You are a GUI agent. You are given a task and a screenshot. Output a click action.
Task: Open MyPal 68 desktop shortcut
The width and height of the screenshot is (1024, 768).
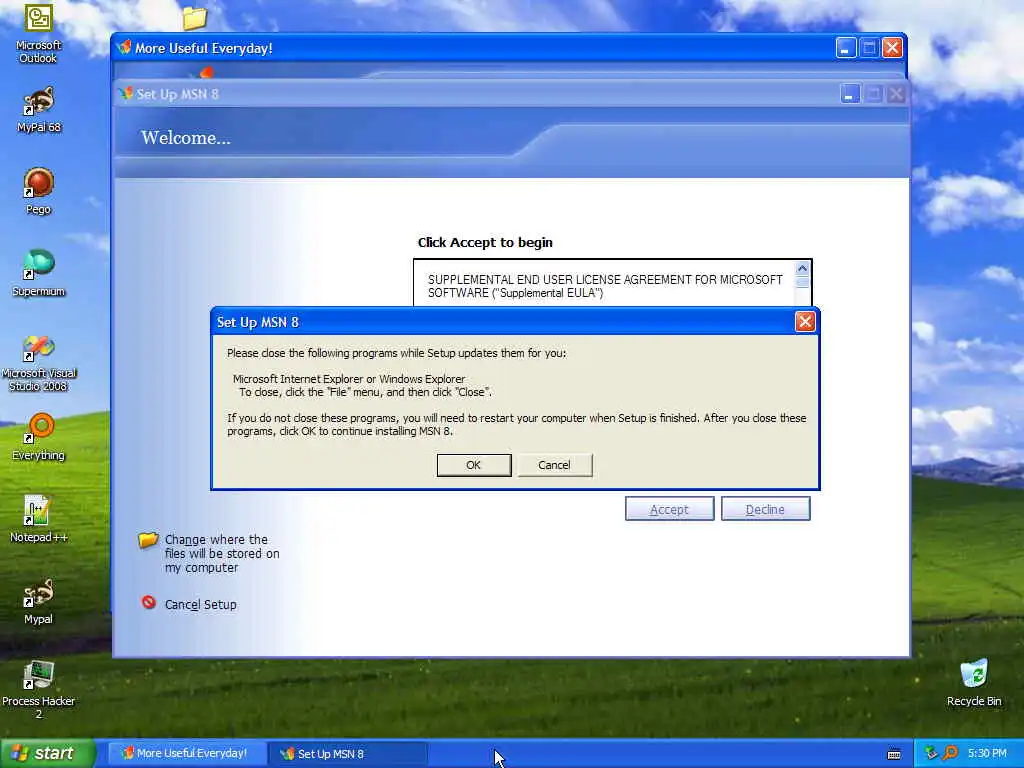coord(39,110)
